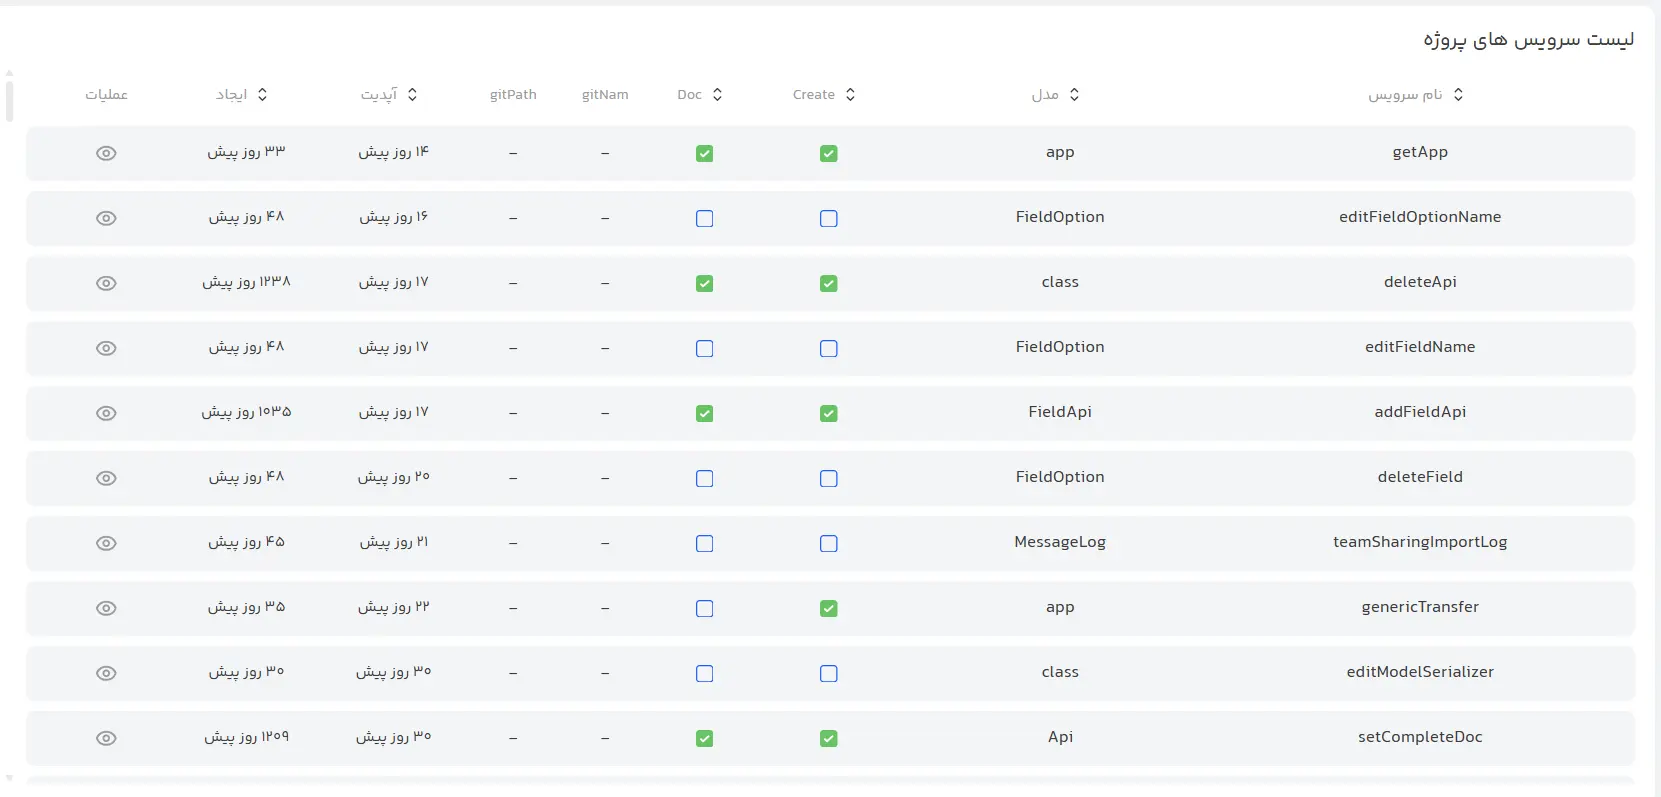
Task: Open setCompleteDoc eye icon
Action: click(106, 738)
